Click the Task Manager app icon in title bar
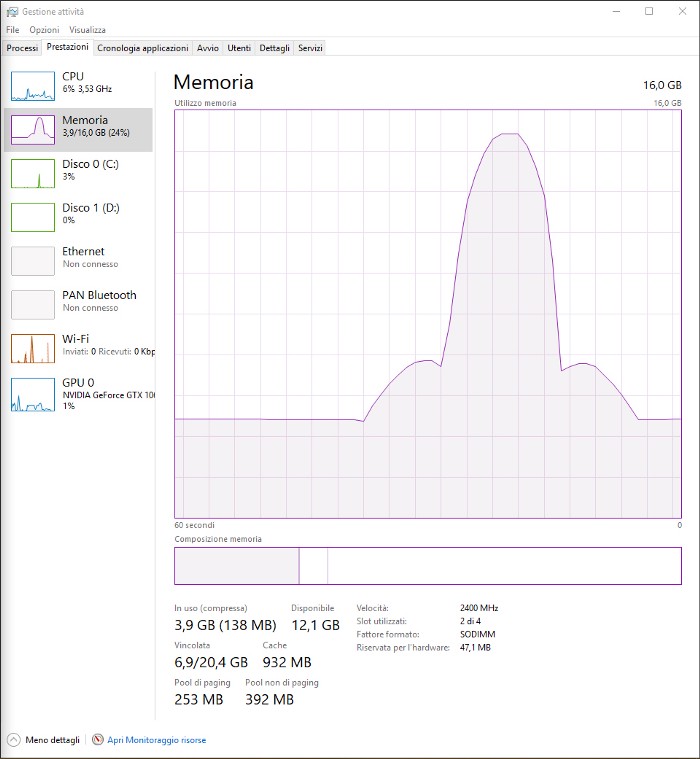The image size is (700, 759). pyautogui.click(x=12, y=12)
